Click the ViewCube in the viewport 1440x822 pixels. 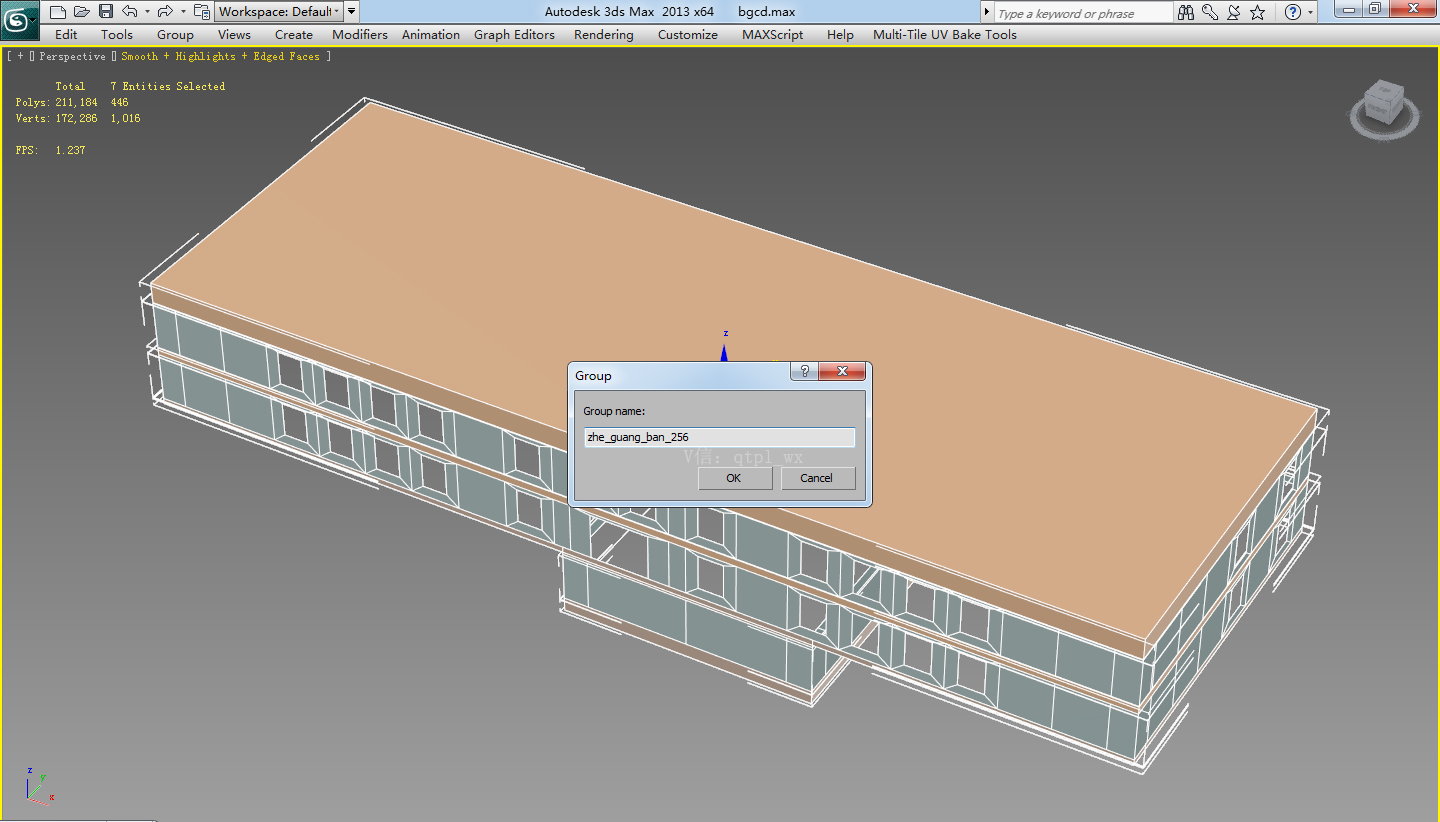click(x=1384, y=107)
